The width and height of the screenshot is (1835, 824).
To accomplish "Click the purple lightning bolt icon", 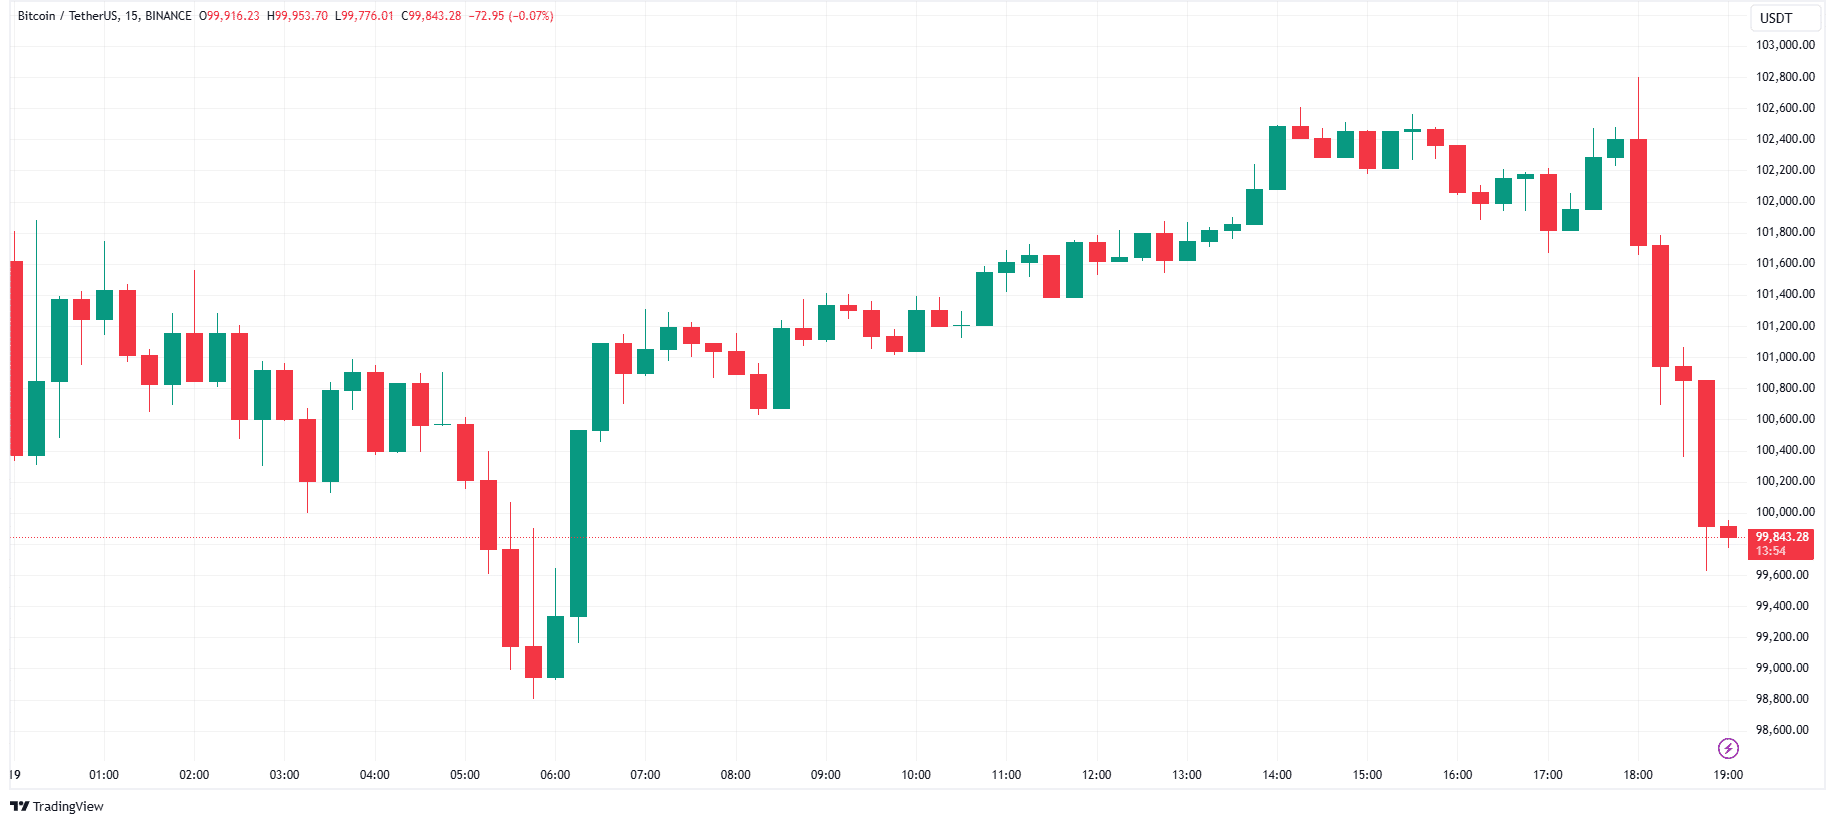I will tap(1728, 748).
